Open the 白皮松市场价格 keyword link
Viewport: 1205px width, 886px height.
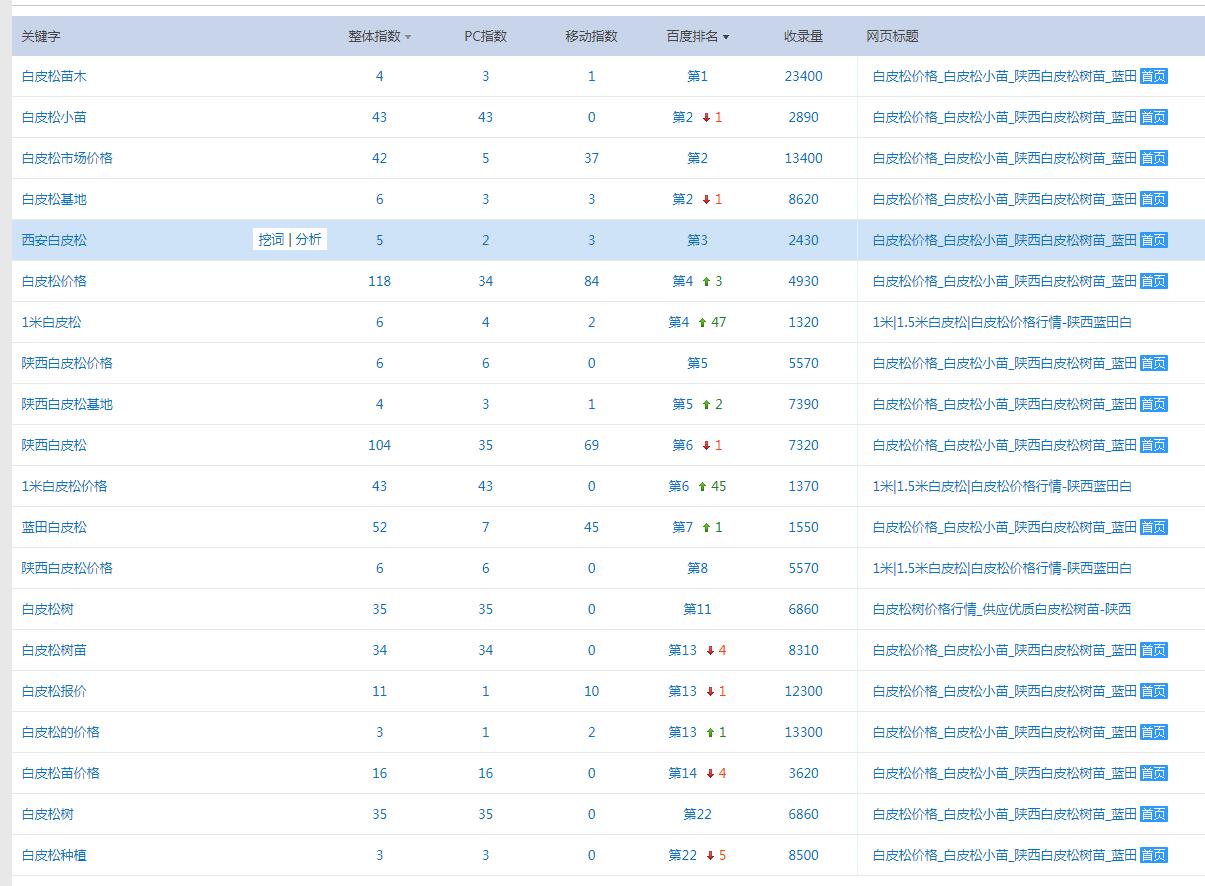coord(67,158)
